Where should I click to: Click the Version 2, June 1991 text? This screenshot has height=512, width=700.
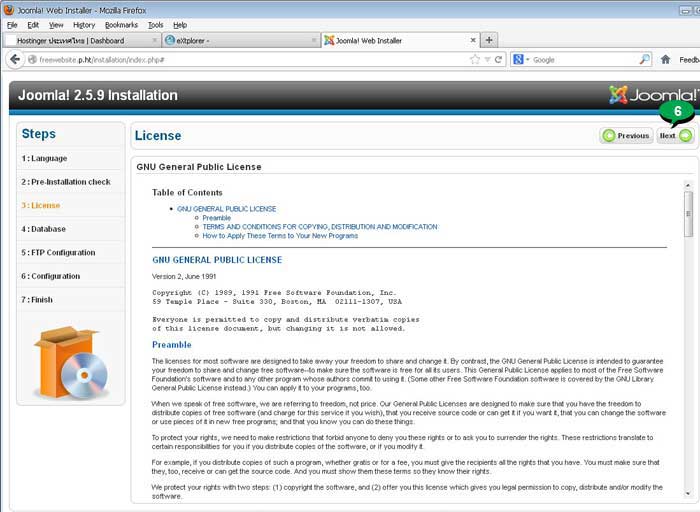tap(184, 276)
